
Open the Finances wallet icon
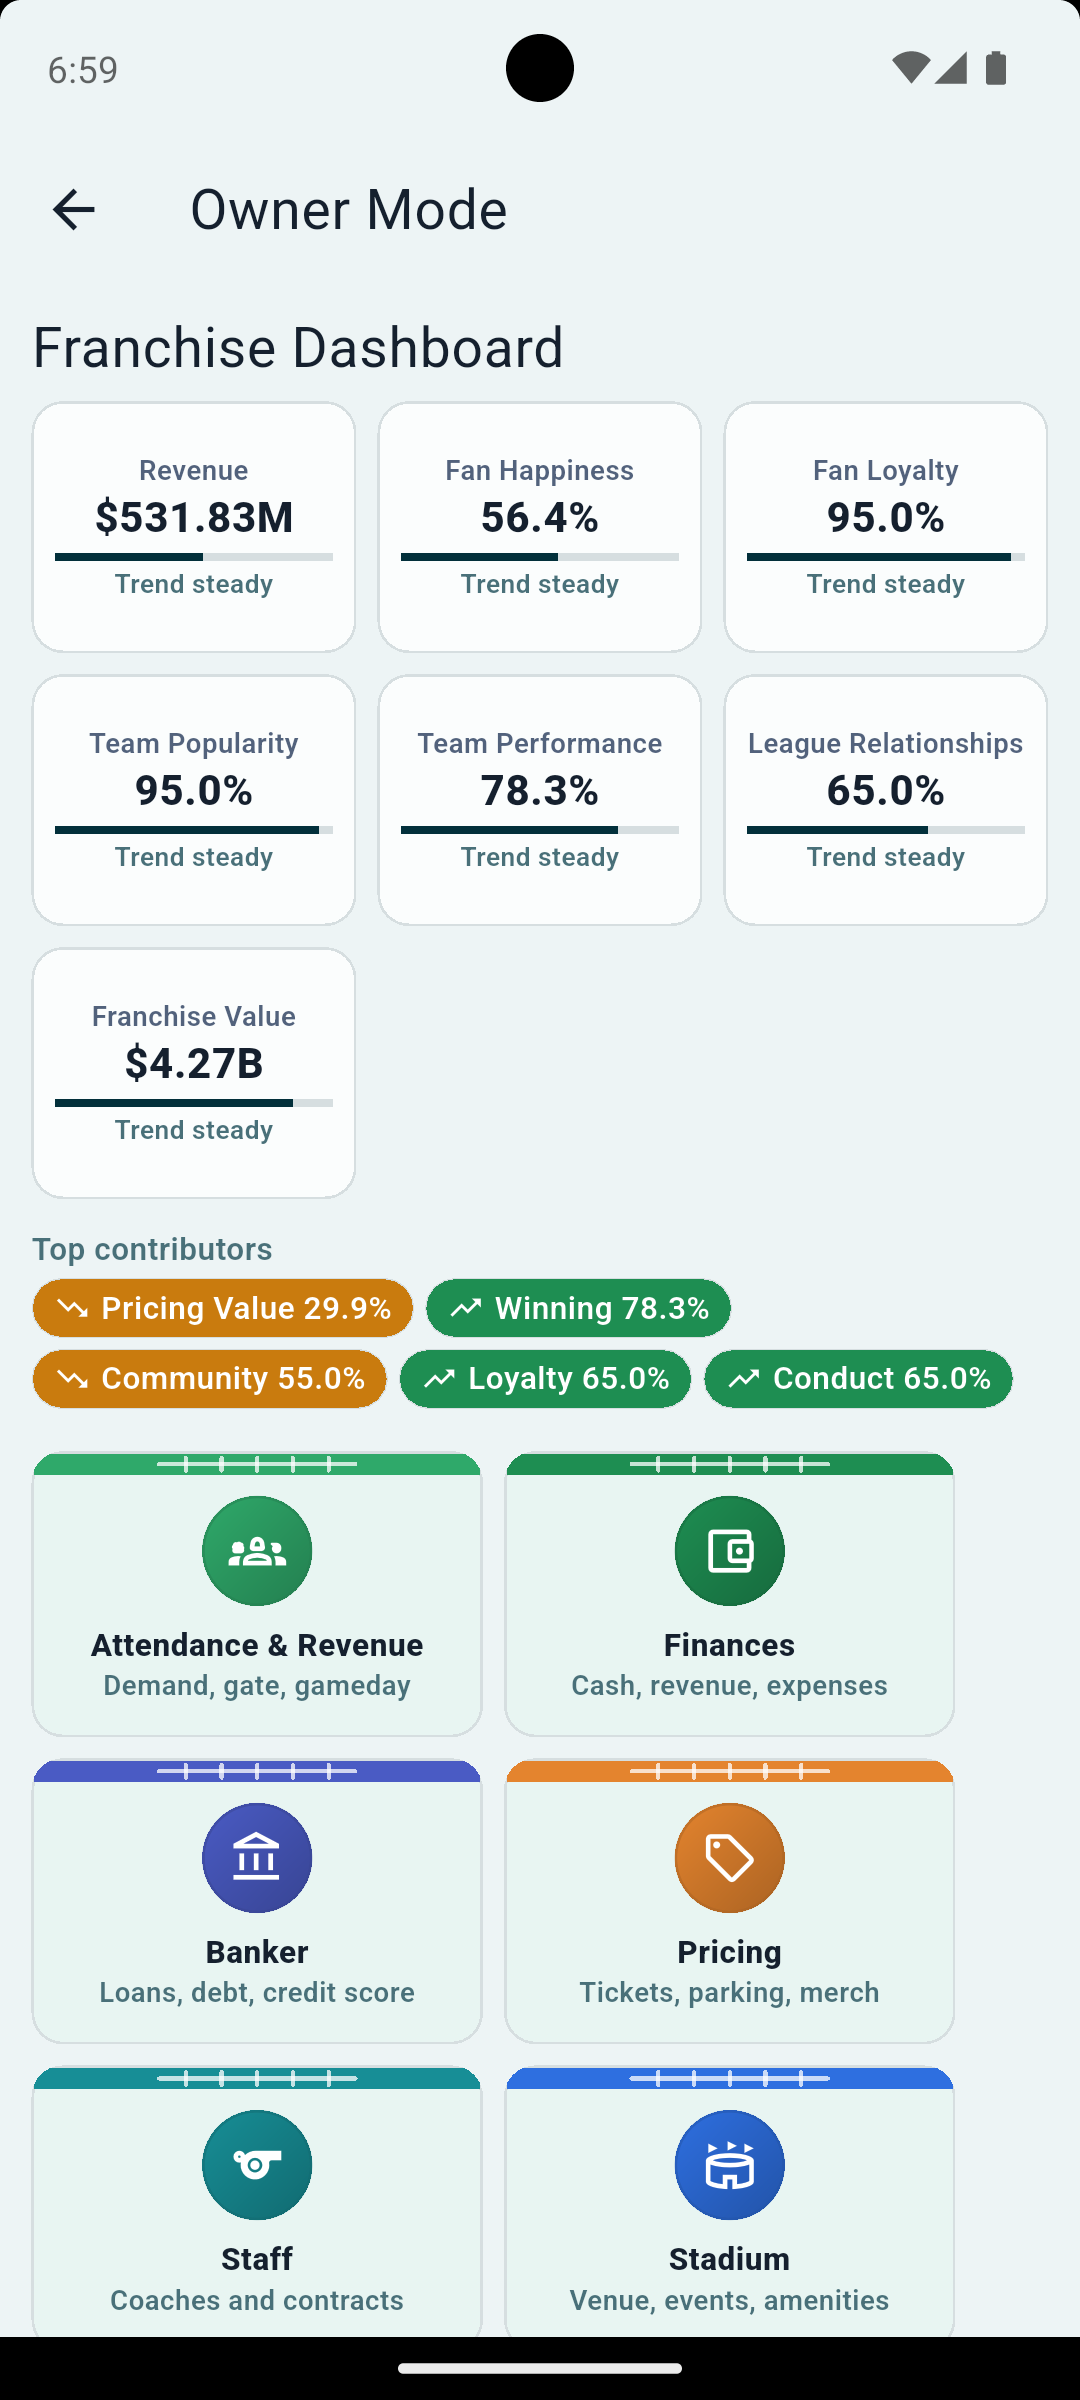click(730, 1551)
